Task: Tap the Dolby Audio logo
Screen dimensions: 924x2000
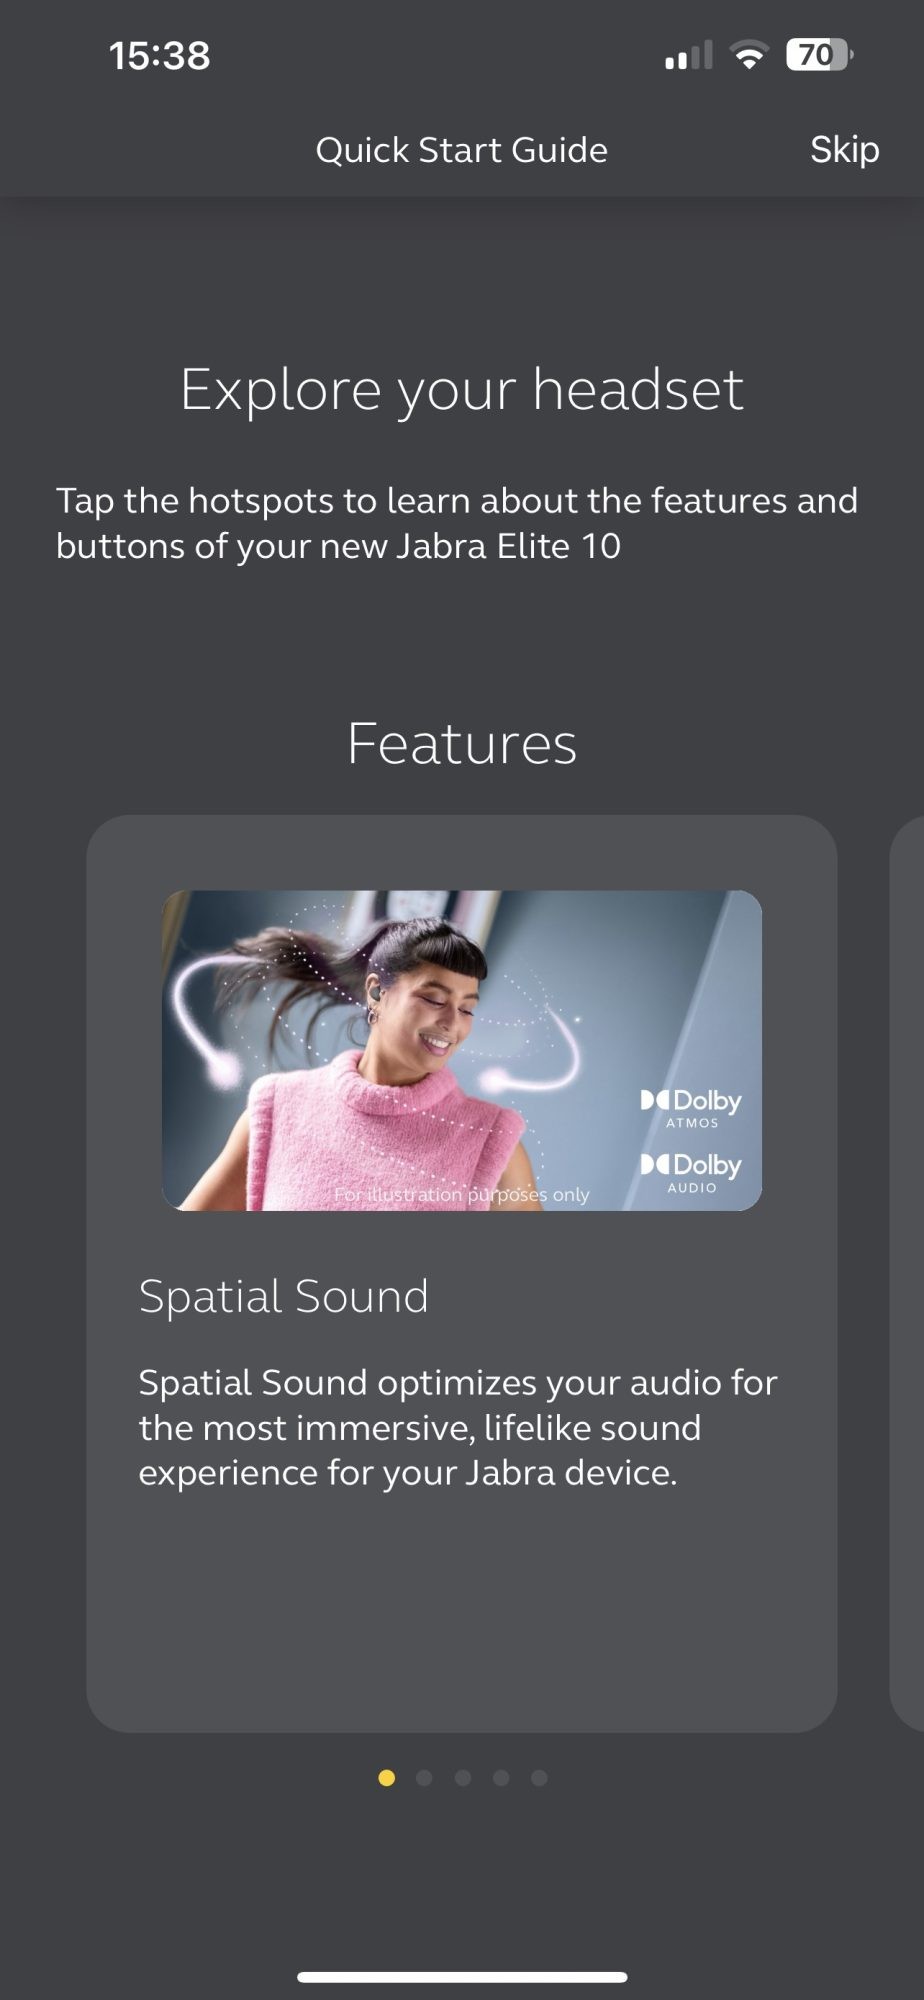Action: pos(691,1172)
